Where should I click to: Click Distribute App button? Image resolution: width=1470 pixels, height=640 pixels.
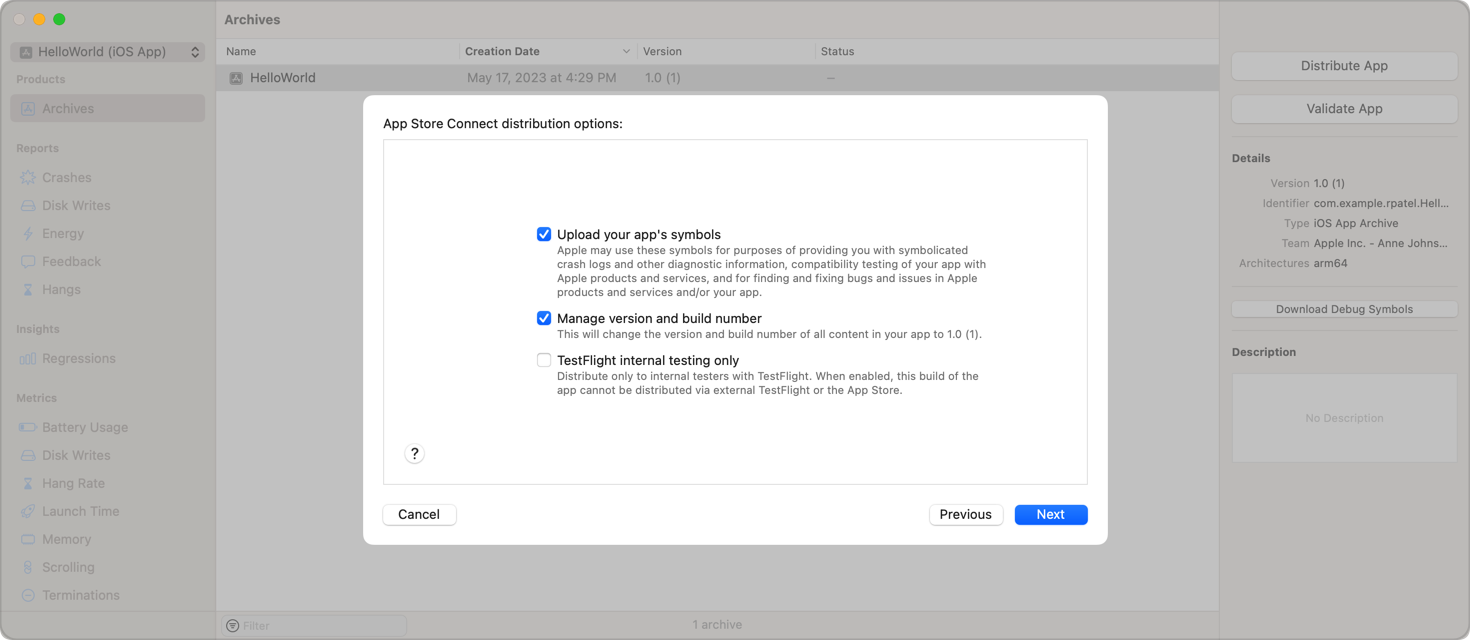[1344, 66]
